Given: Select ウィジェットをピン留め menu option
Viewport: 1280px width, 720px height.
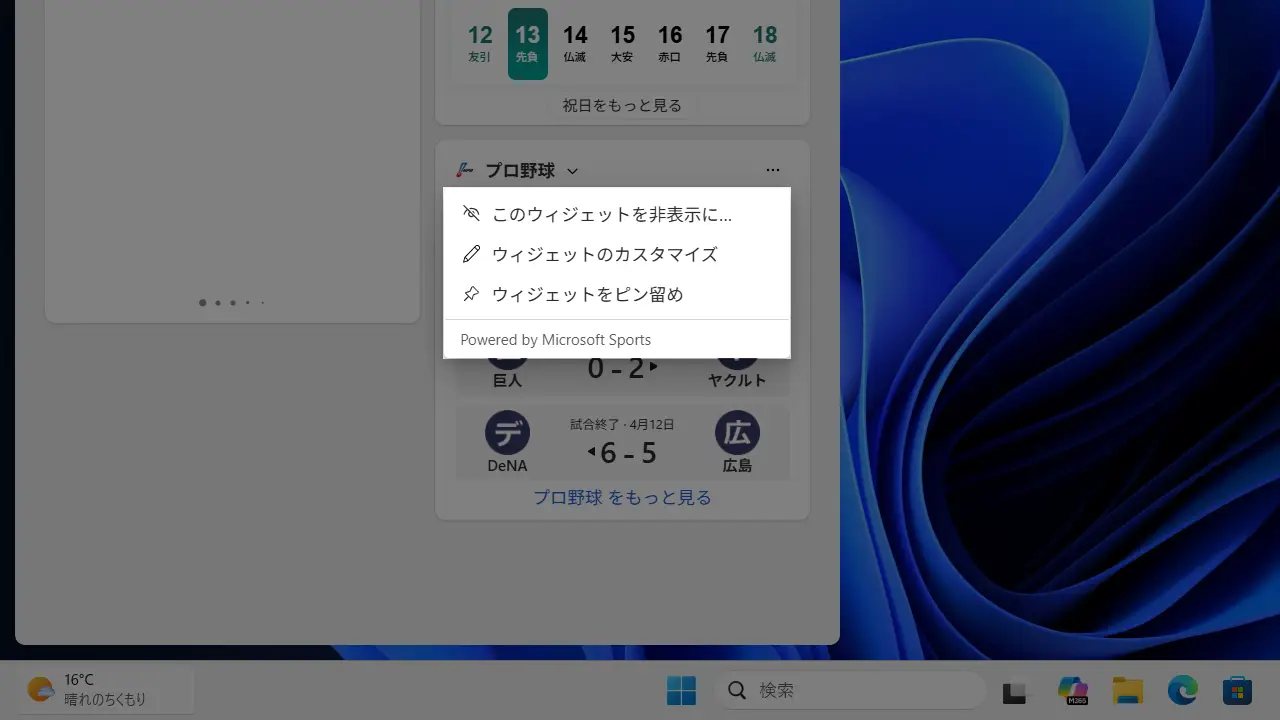Looking at the screenshot, I should point(587,294).
